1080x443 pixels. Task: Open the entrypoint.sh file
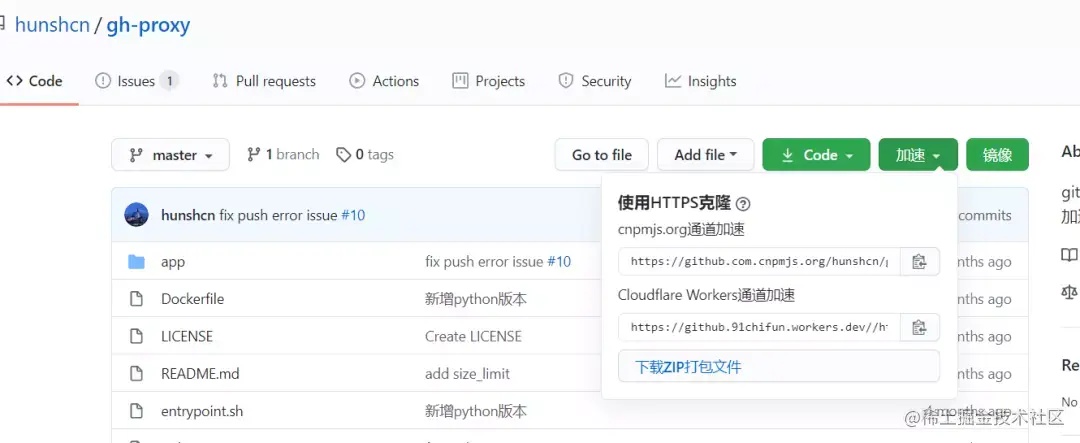202,411
